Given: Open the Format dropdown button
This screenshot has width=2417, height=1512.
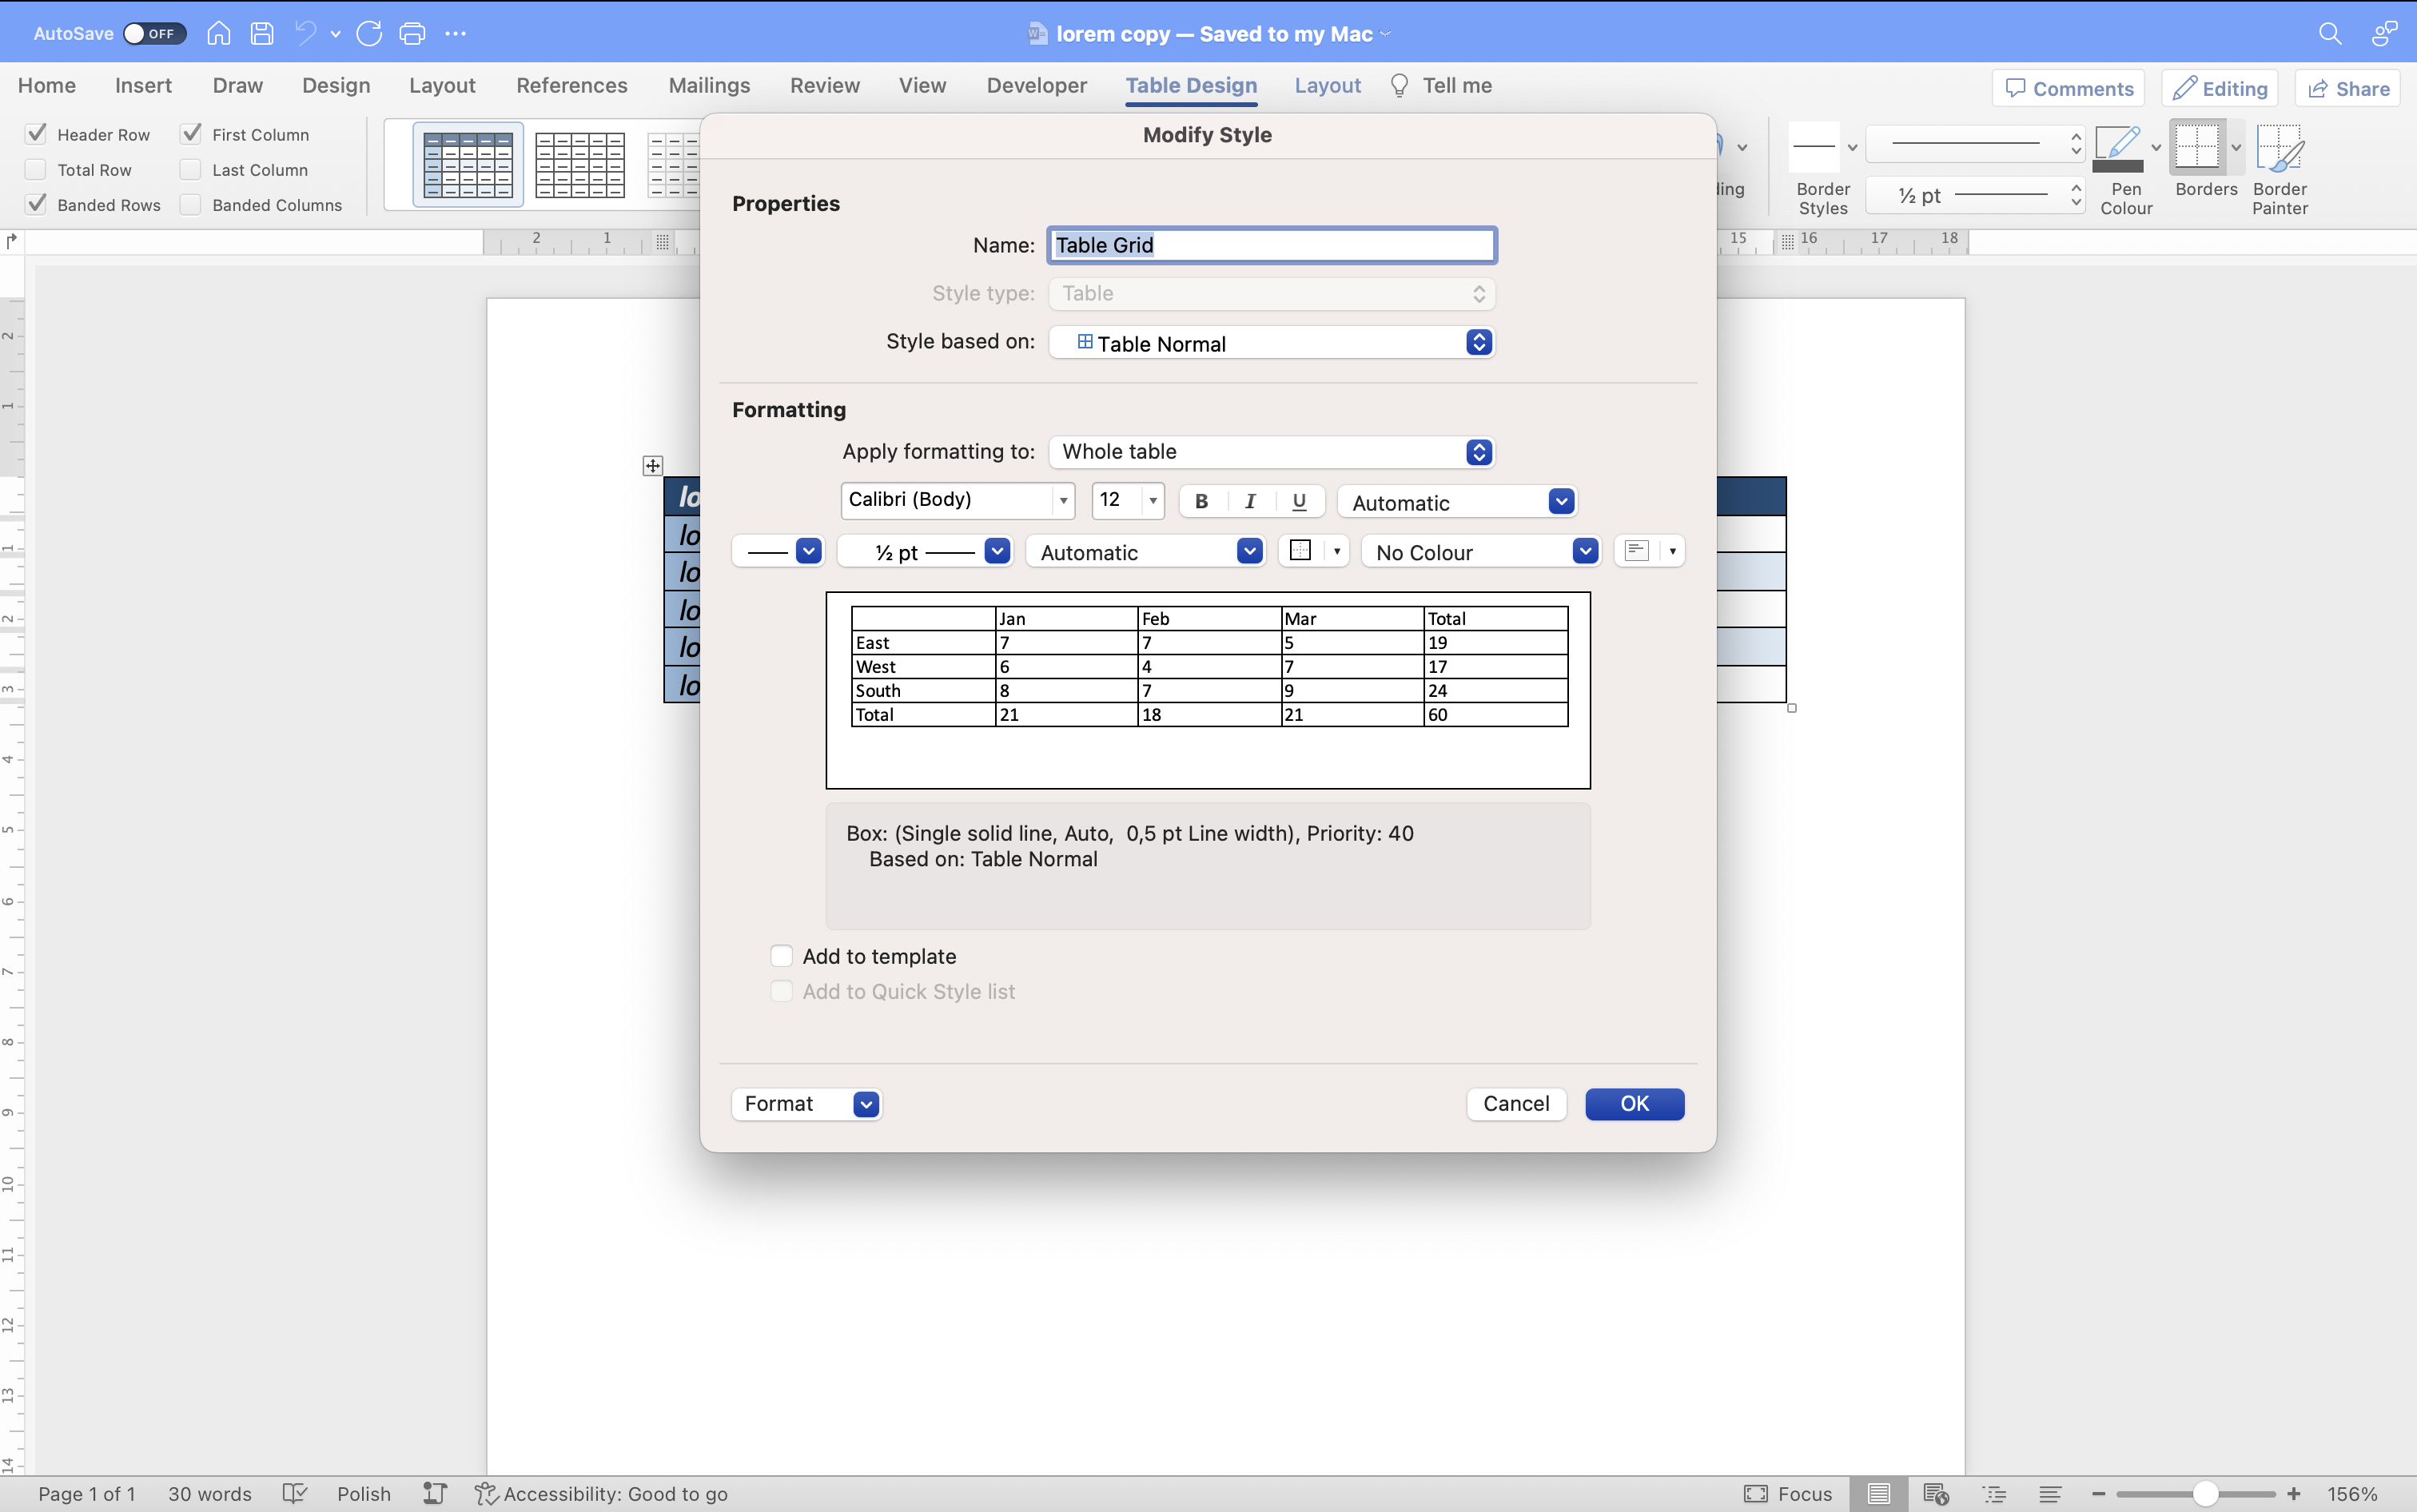Looking at the screenshot, I should [807, 1104].
